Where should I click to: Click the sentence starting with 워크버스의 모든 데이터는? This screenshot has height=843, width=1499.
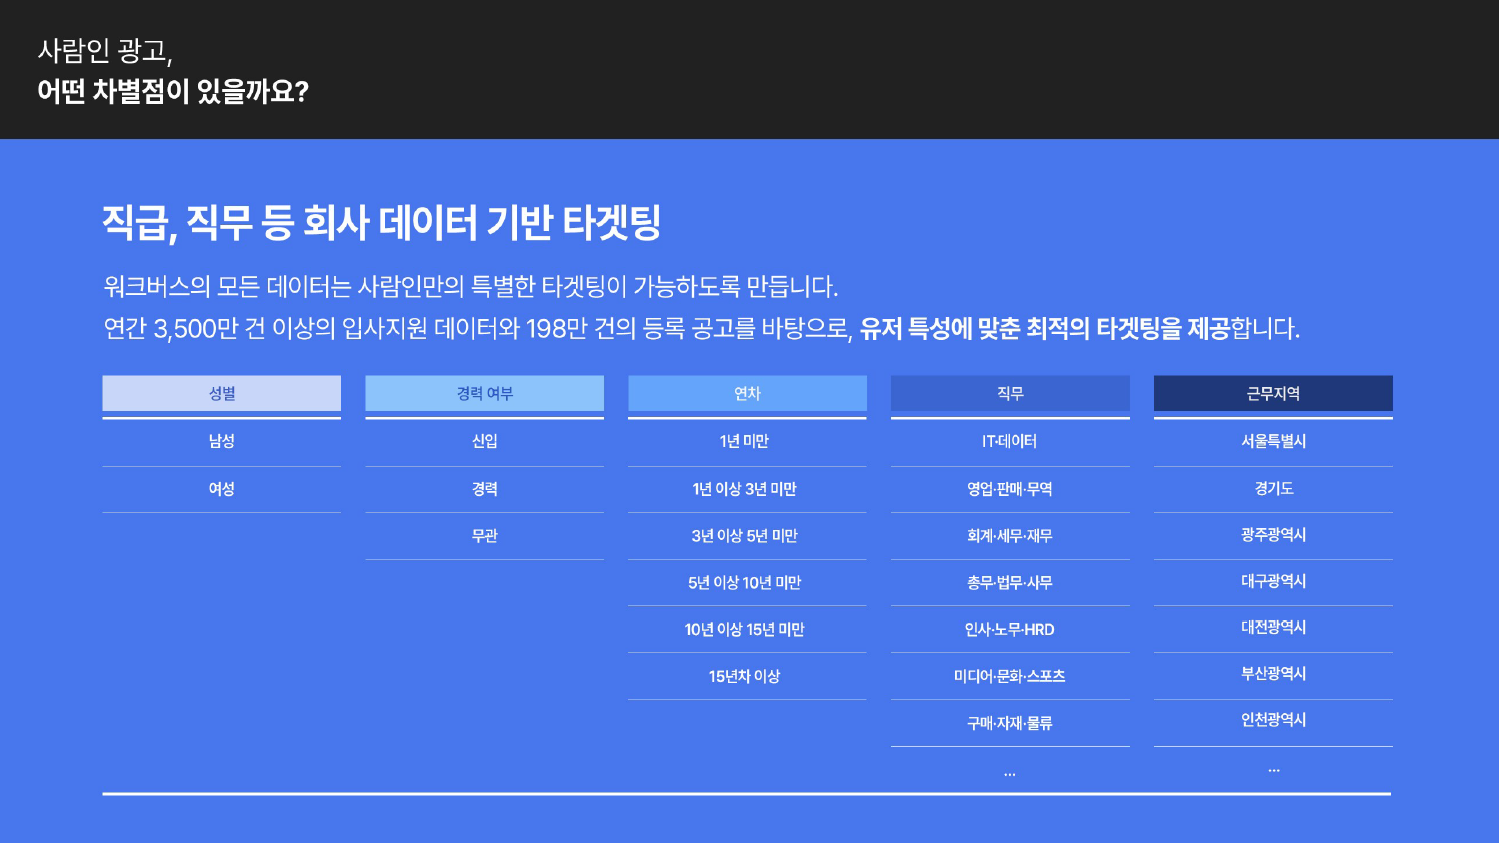click(470, 287)
